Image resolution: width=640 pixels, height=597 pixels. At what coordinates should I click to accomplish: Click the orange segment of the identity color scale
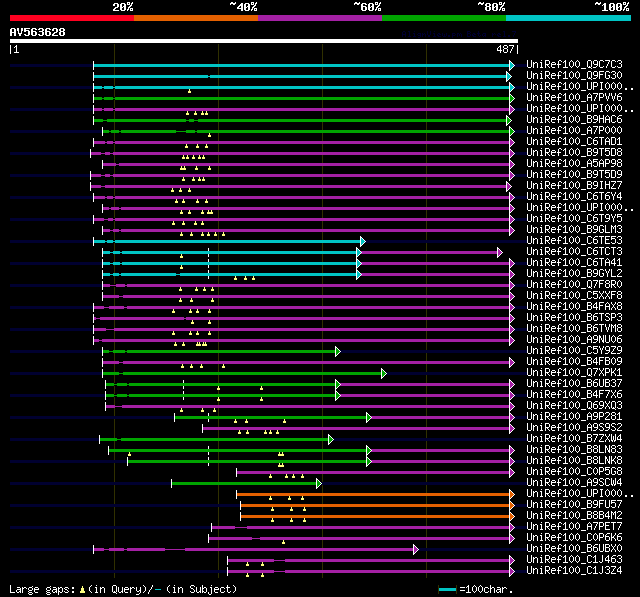click(x=196, y=18)
